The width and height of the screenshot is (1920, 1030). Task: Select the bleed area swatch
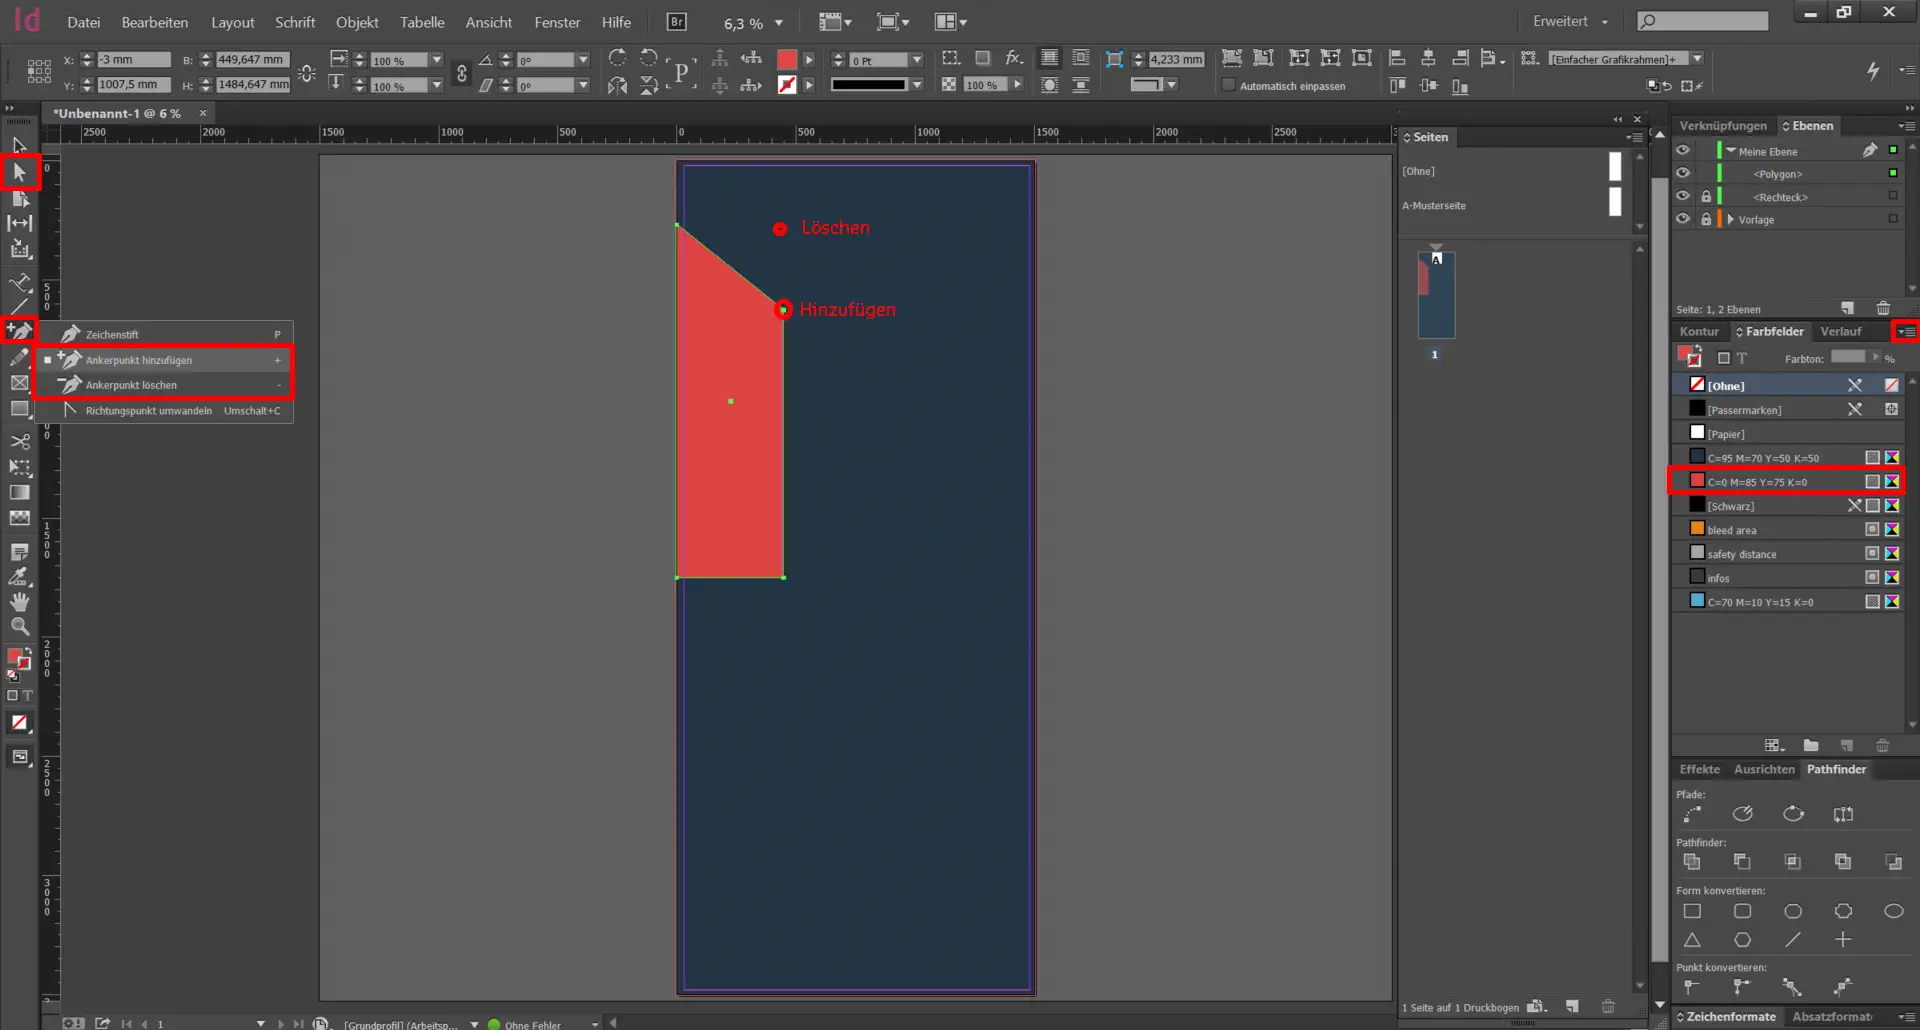coord(1732,530)
